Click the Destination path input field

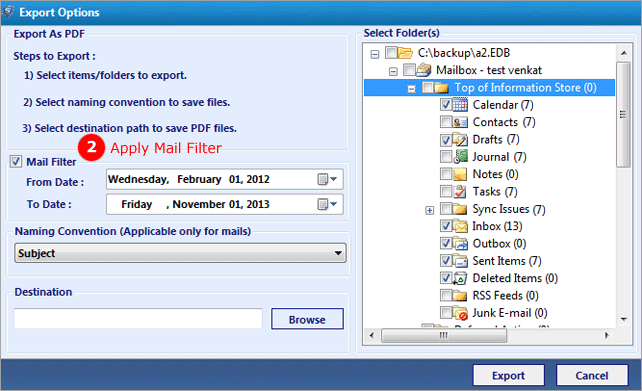138,319
